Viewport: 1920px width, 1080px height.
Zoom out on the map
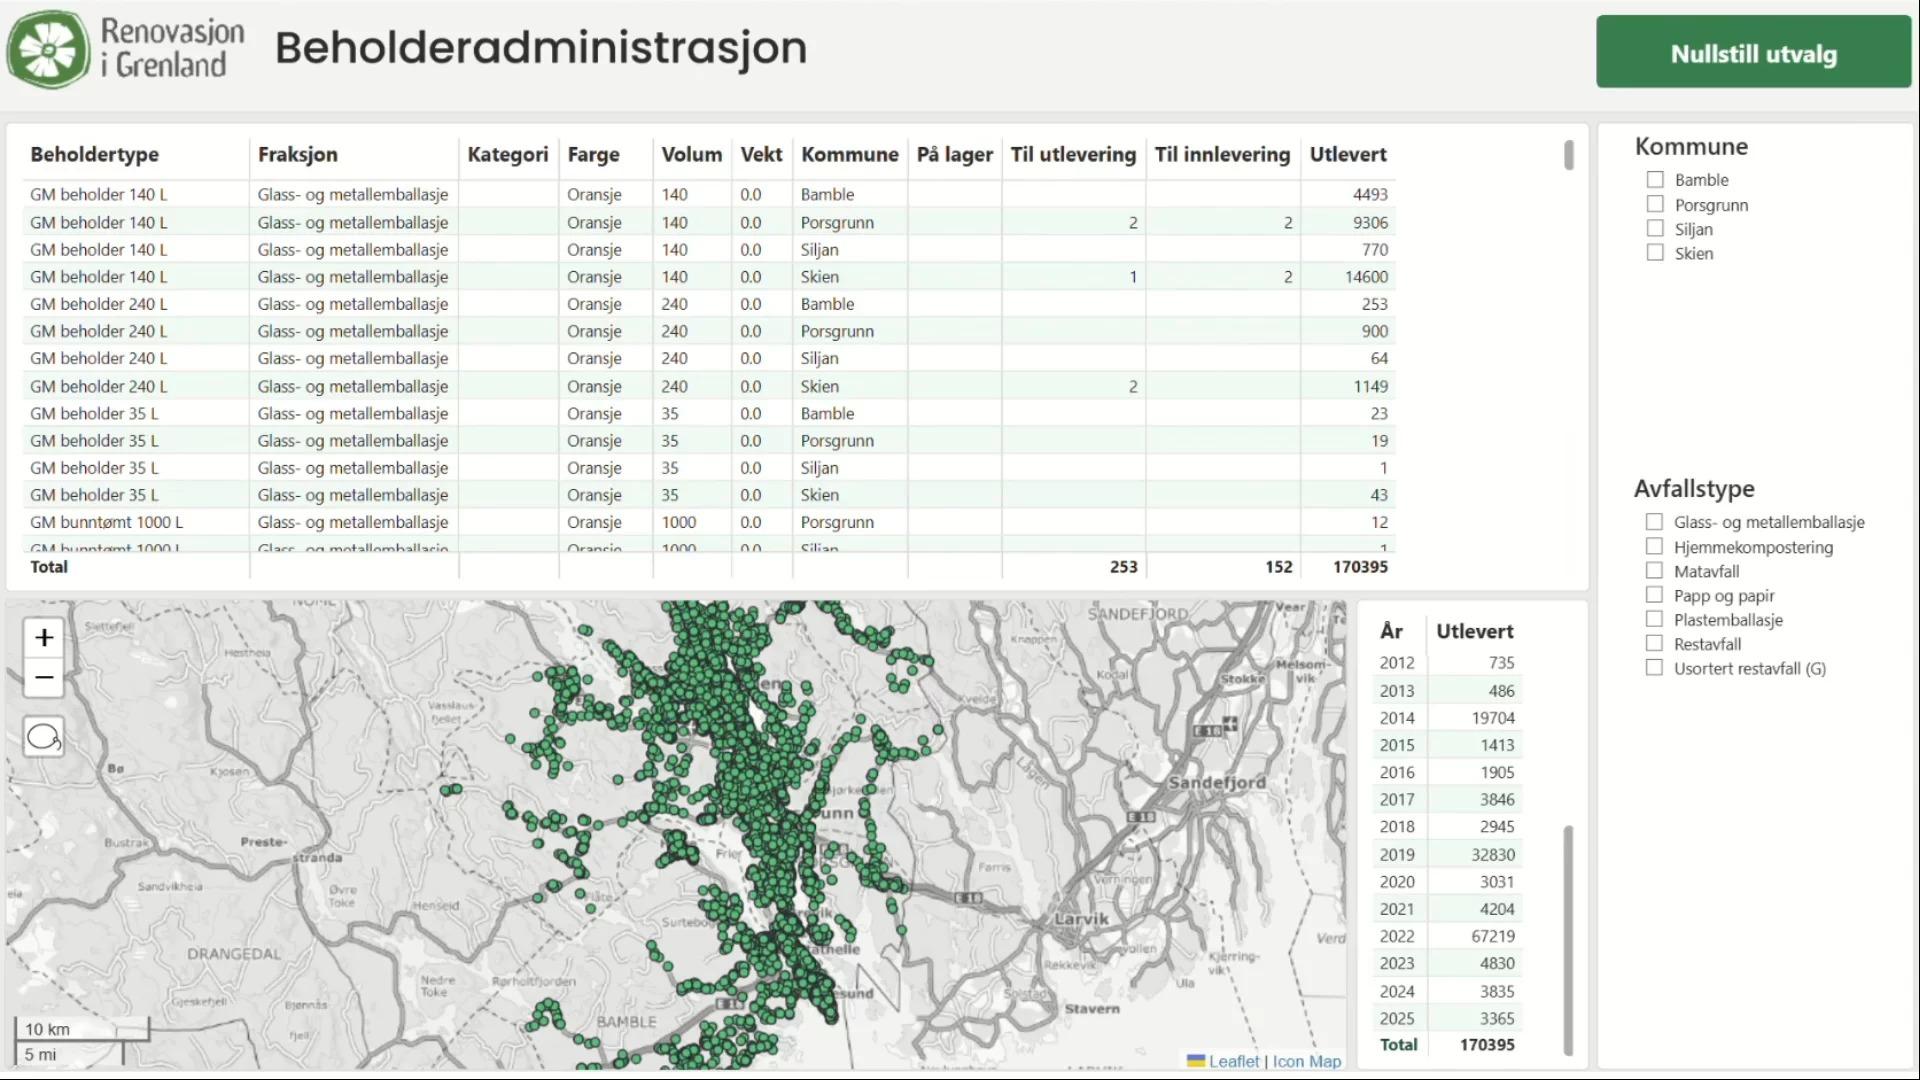tap(44, 677)
